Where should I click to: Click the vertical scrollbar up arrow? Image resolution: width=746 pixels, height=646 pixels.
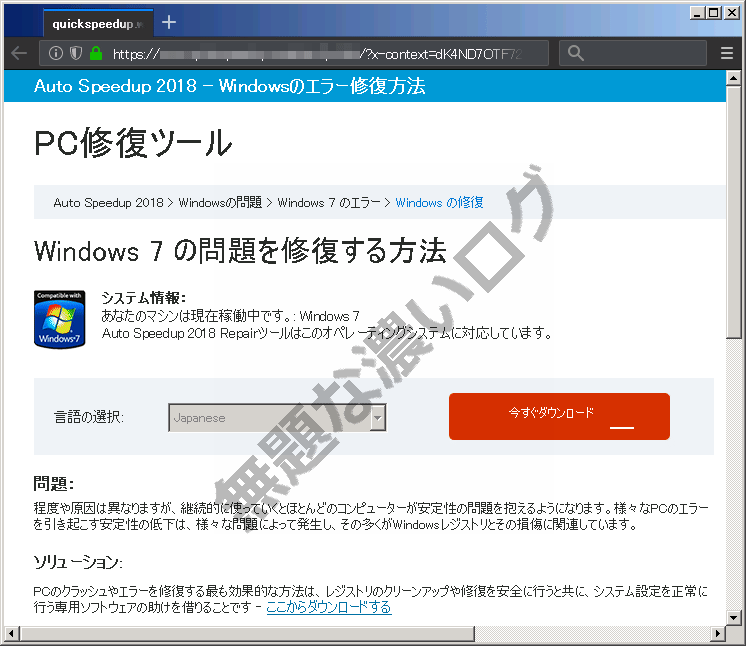tap(733, 78)
